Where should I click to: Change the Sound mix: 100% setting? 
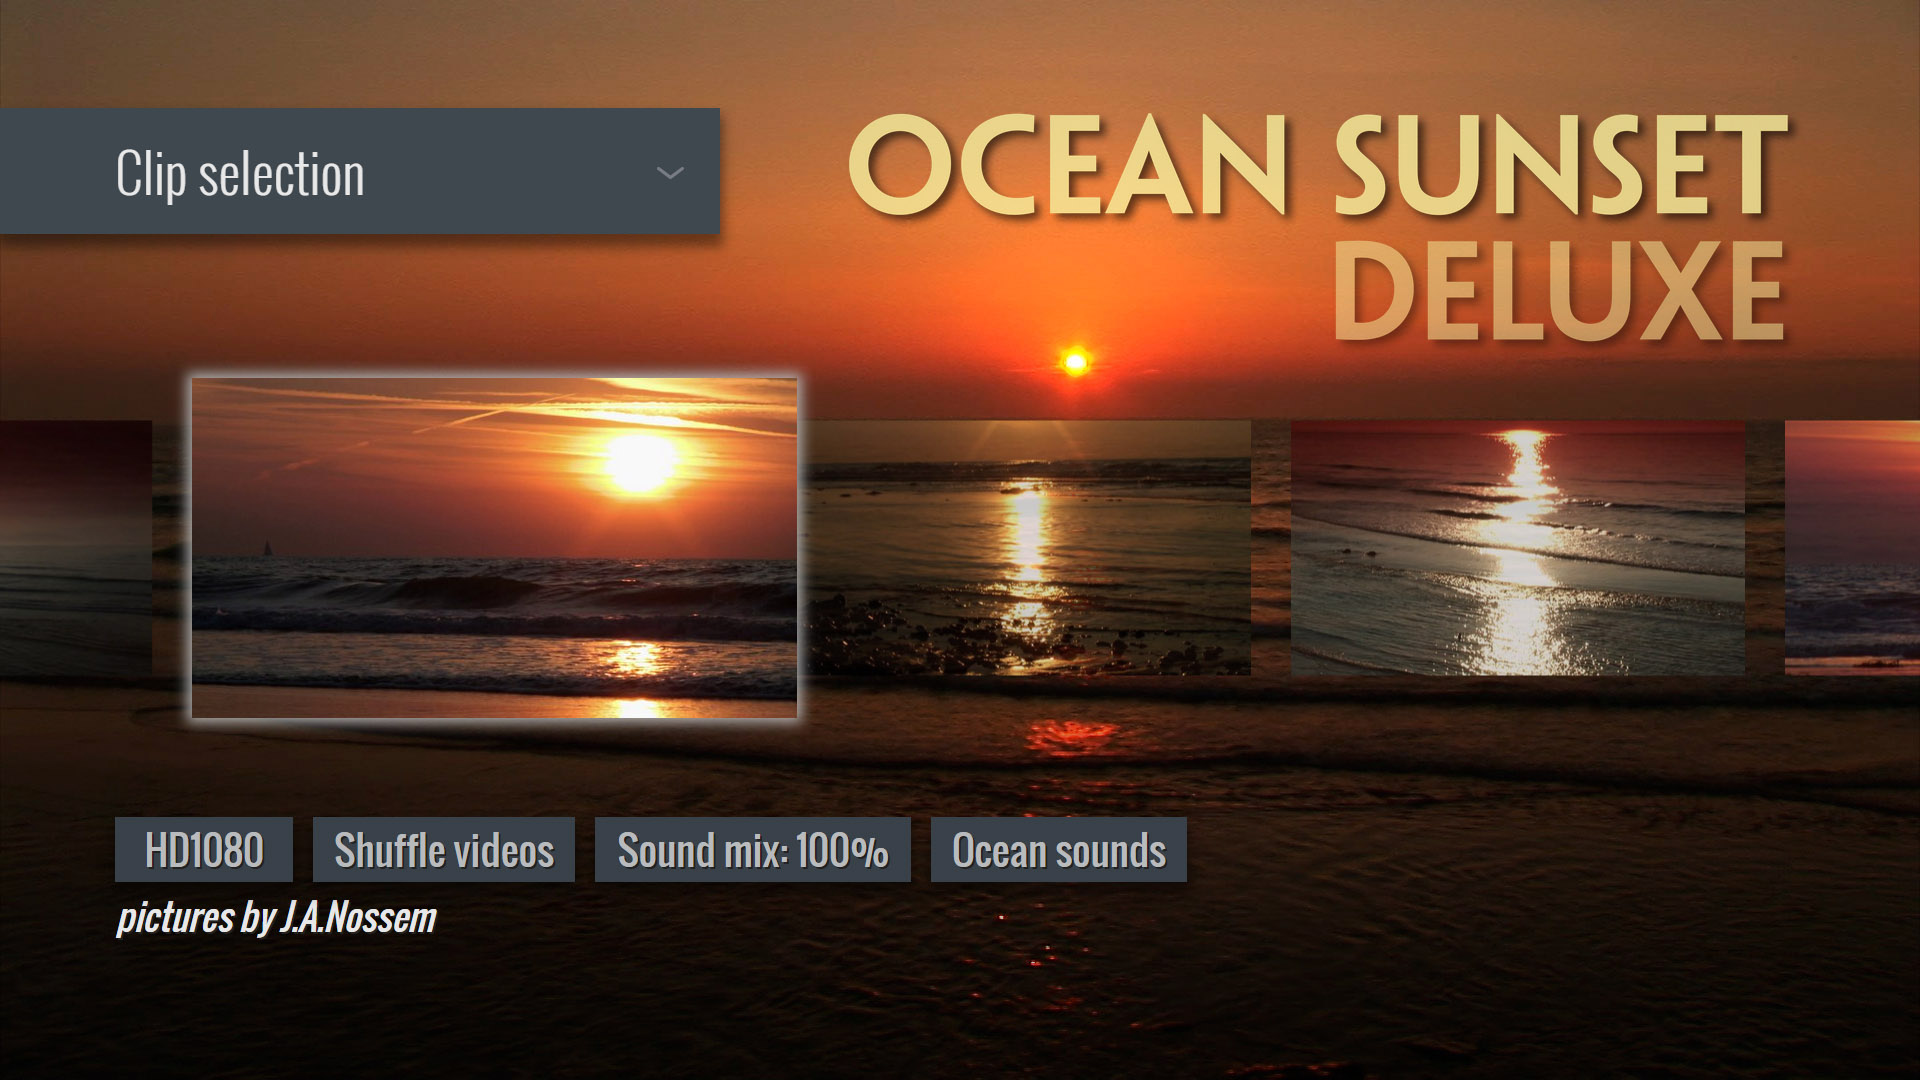click(753, 850)
